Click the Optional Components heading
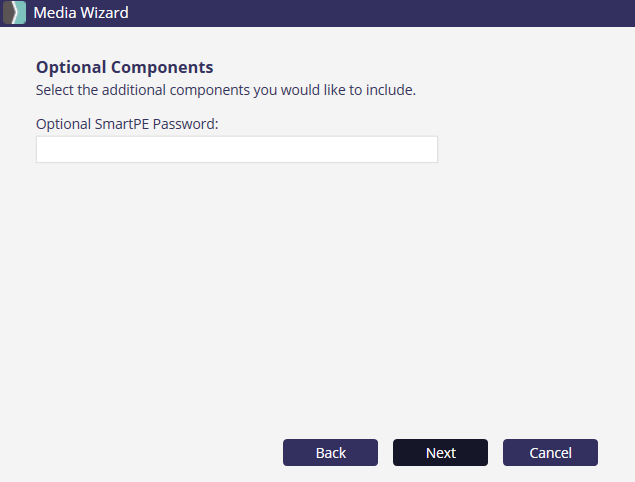635x482 pixels. click(x=125, y=68)
